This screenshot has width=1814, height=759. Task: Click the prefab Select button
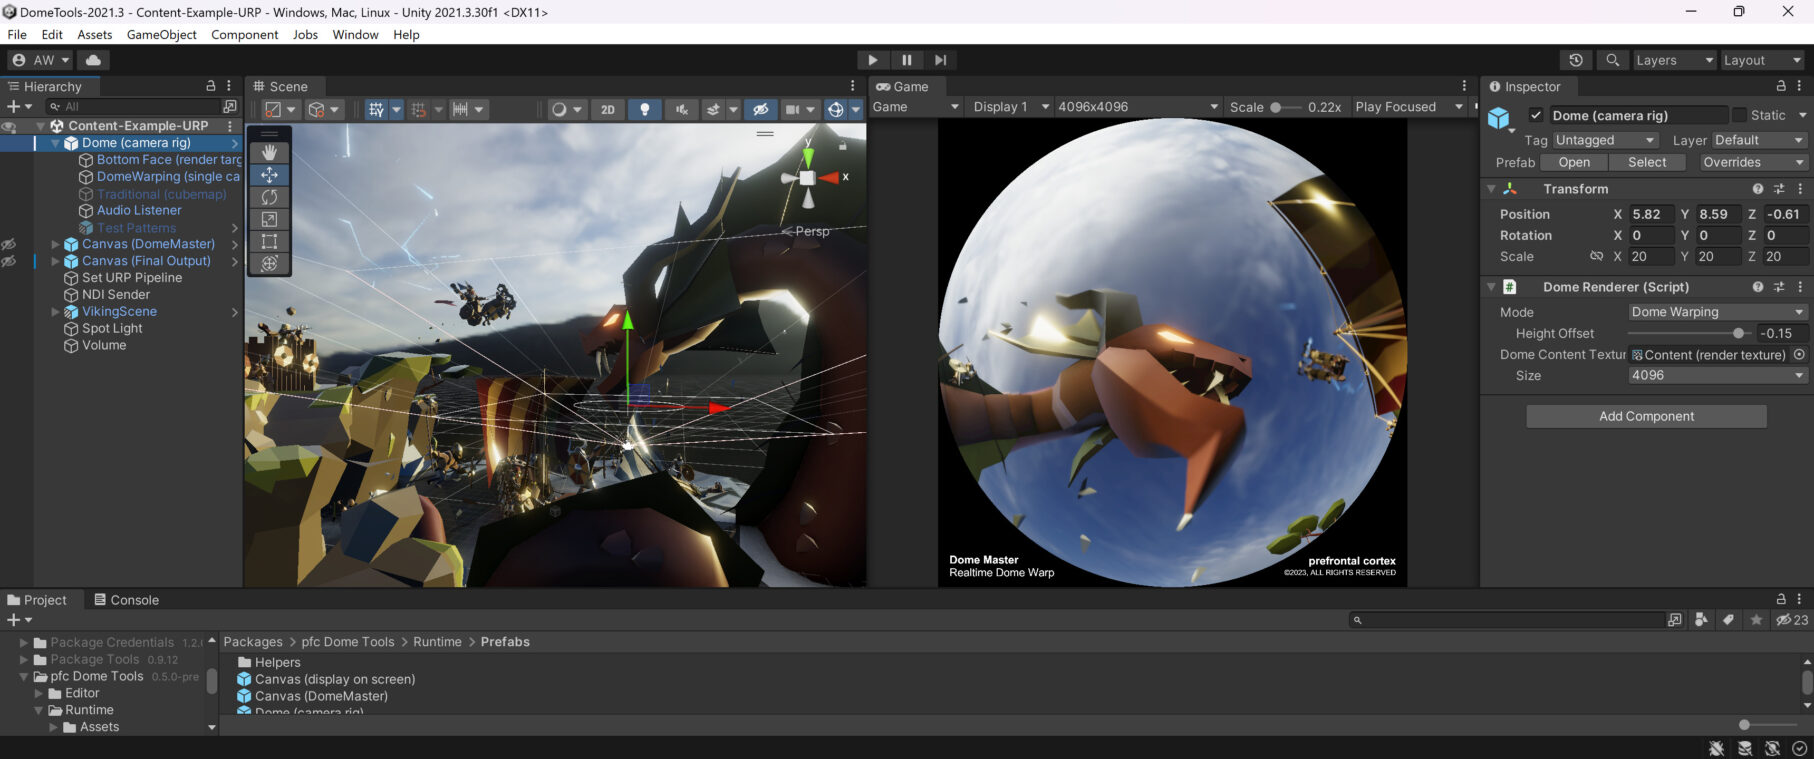(1646, 162)
